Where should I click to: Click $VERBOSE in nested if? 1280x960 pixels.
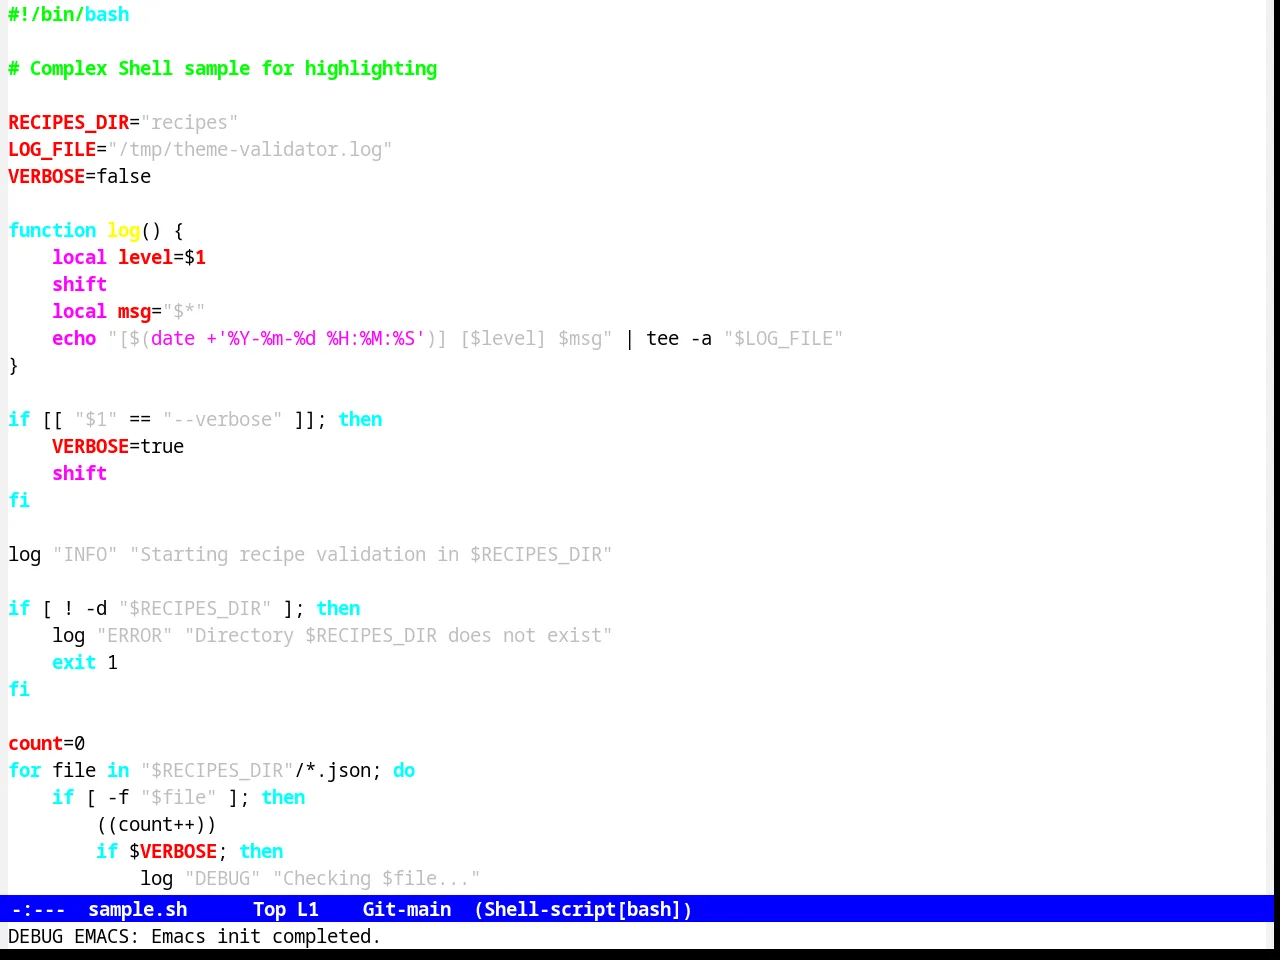[x=173, y=851]
